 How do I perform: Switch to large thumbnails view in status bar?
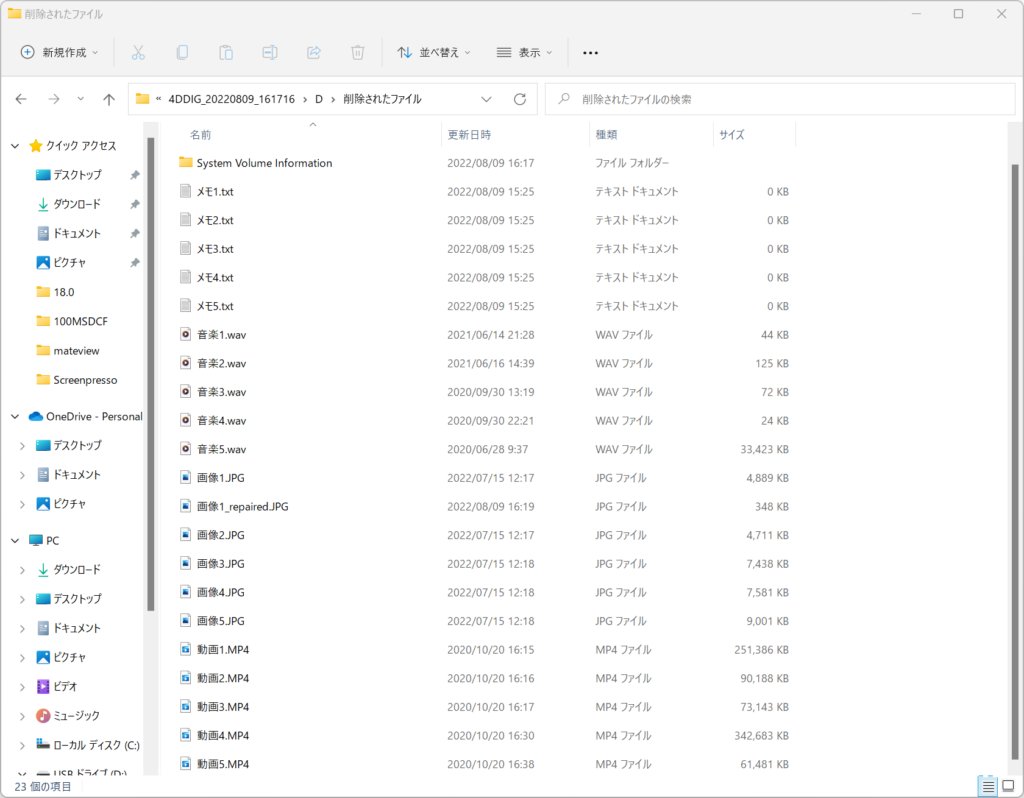(1008, 785)
